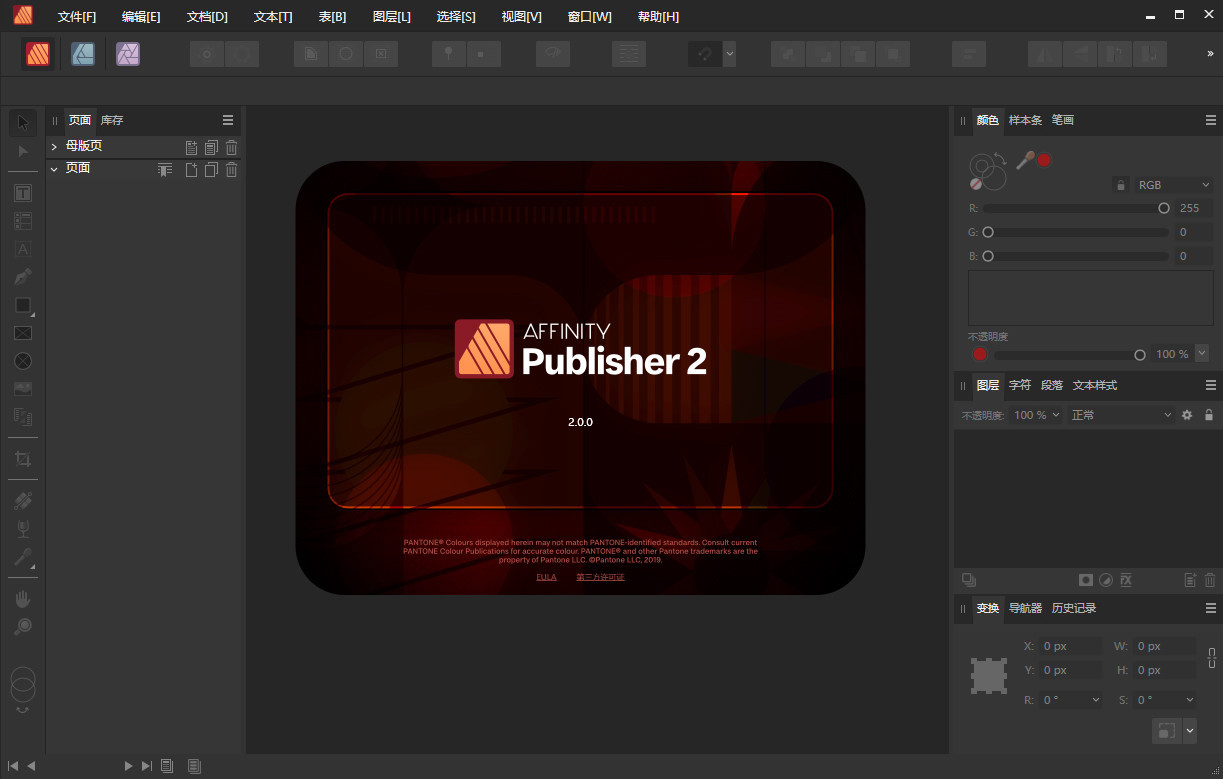This screenshot has height=779, width=1223.
Task: Select the Hand tool
Action: 22,598
